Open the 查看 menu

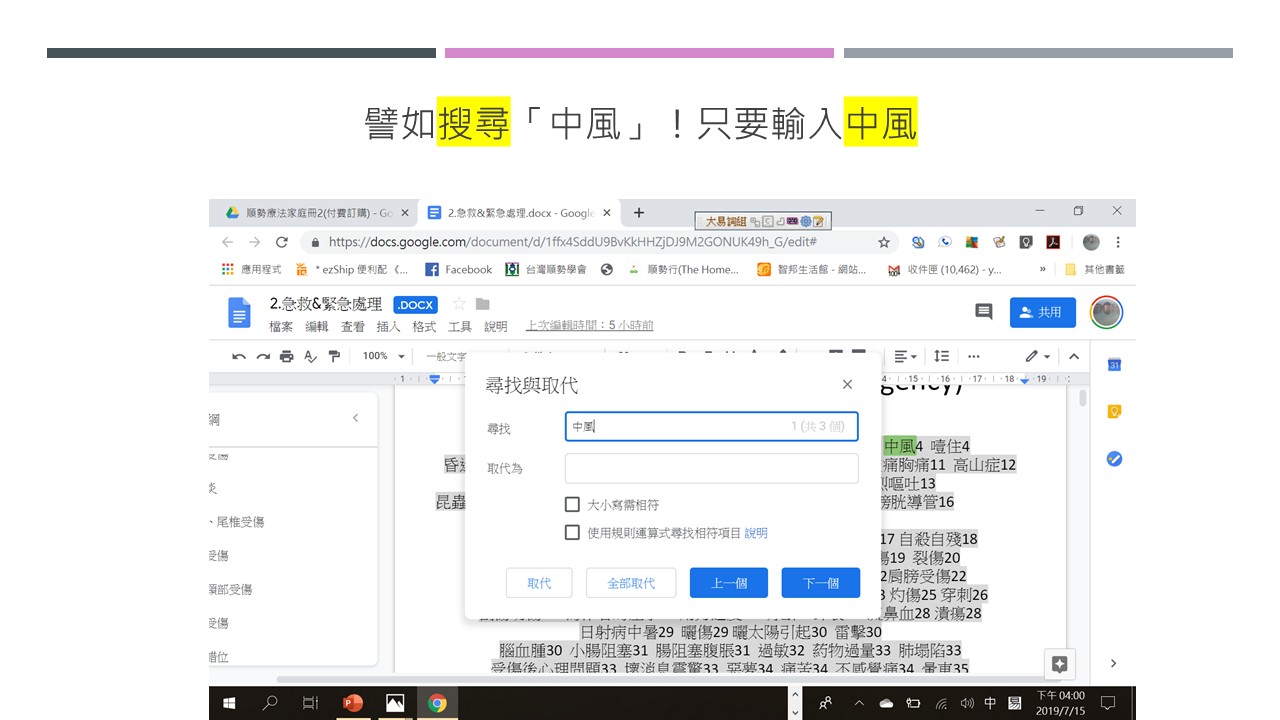pos(353,327)
